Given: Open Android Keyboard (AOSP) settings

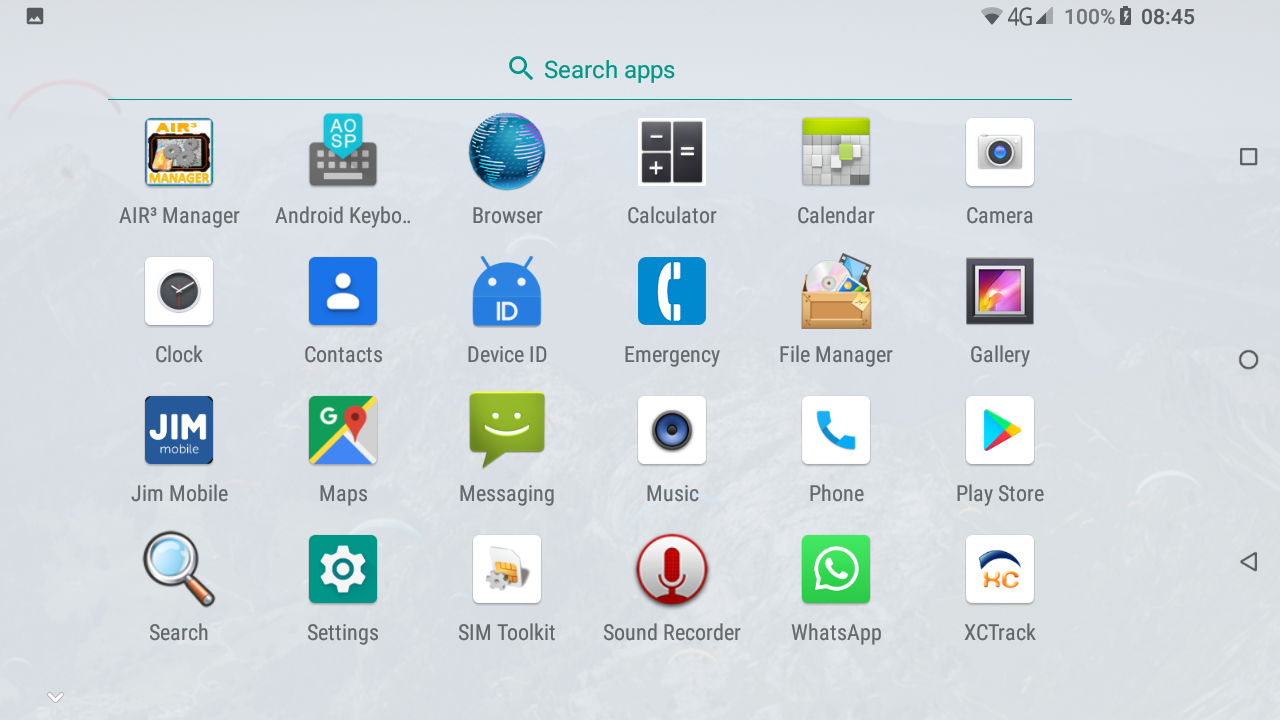Looking at the screenshot, I should point(343,152).
